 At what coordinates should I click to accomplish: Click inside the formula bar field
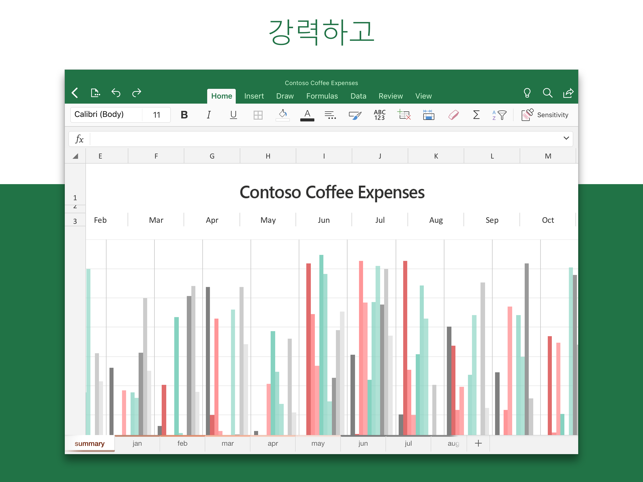(x=326, y=139)
